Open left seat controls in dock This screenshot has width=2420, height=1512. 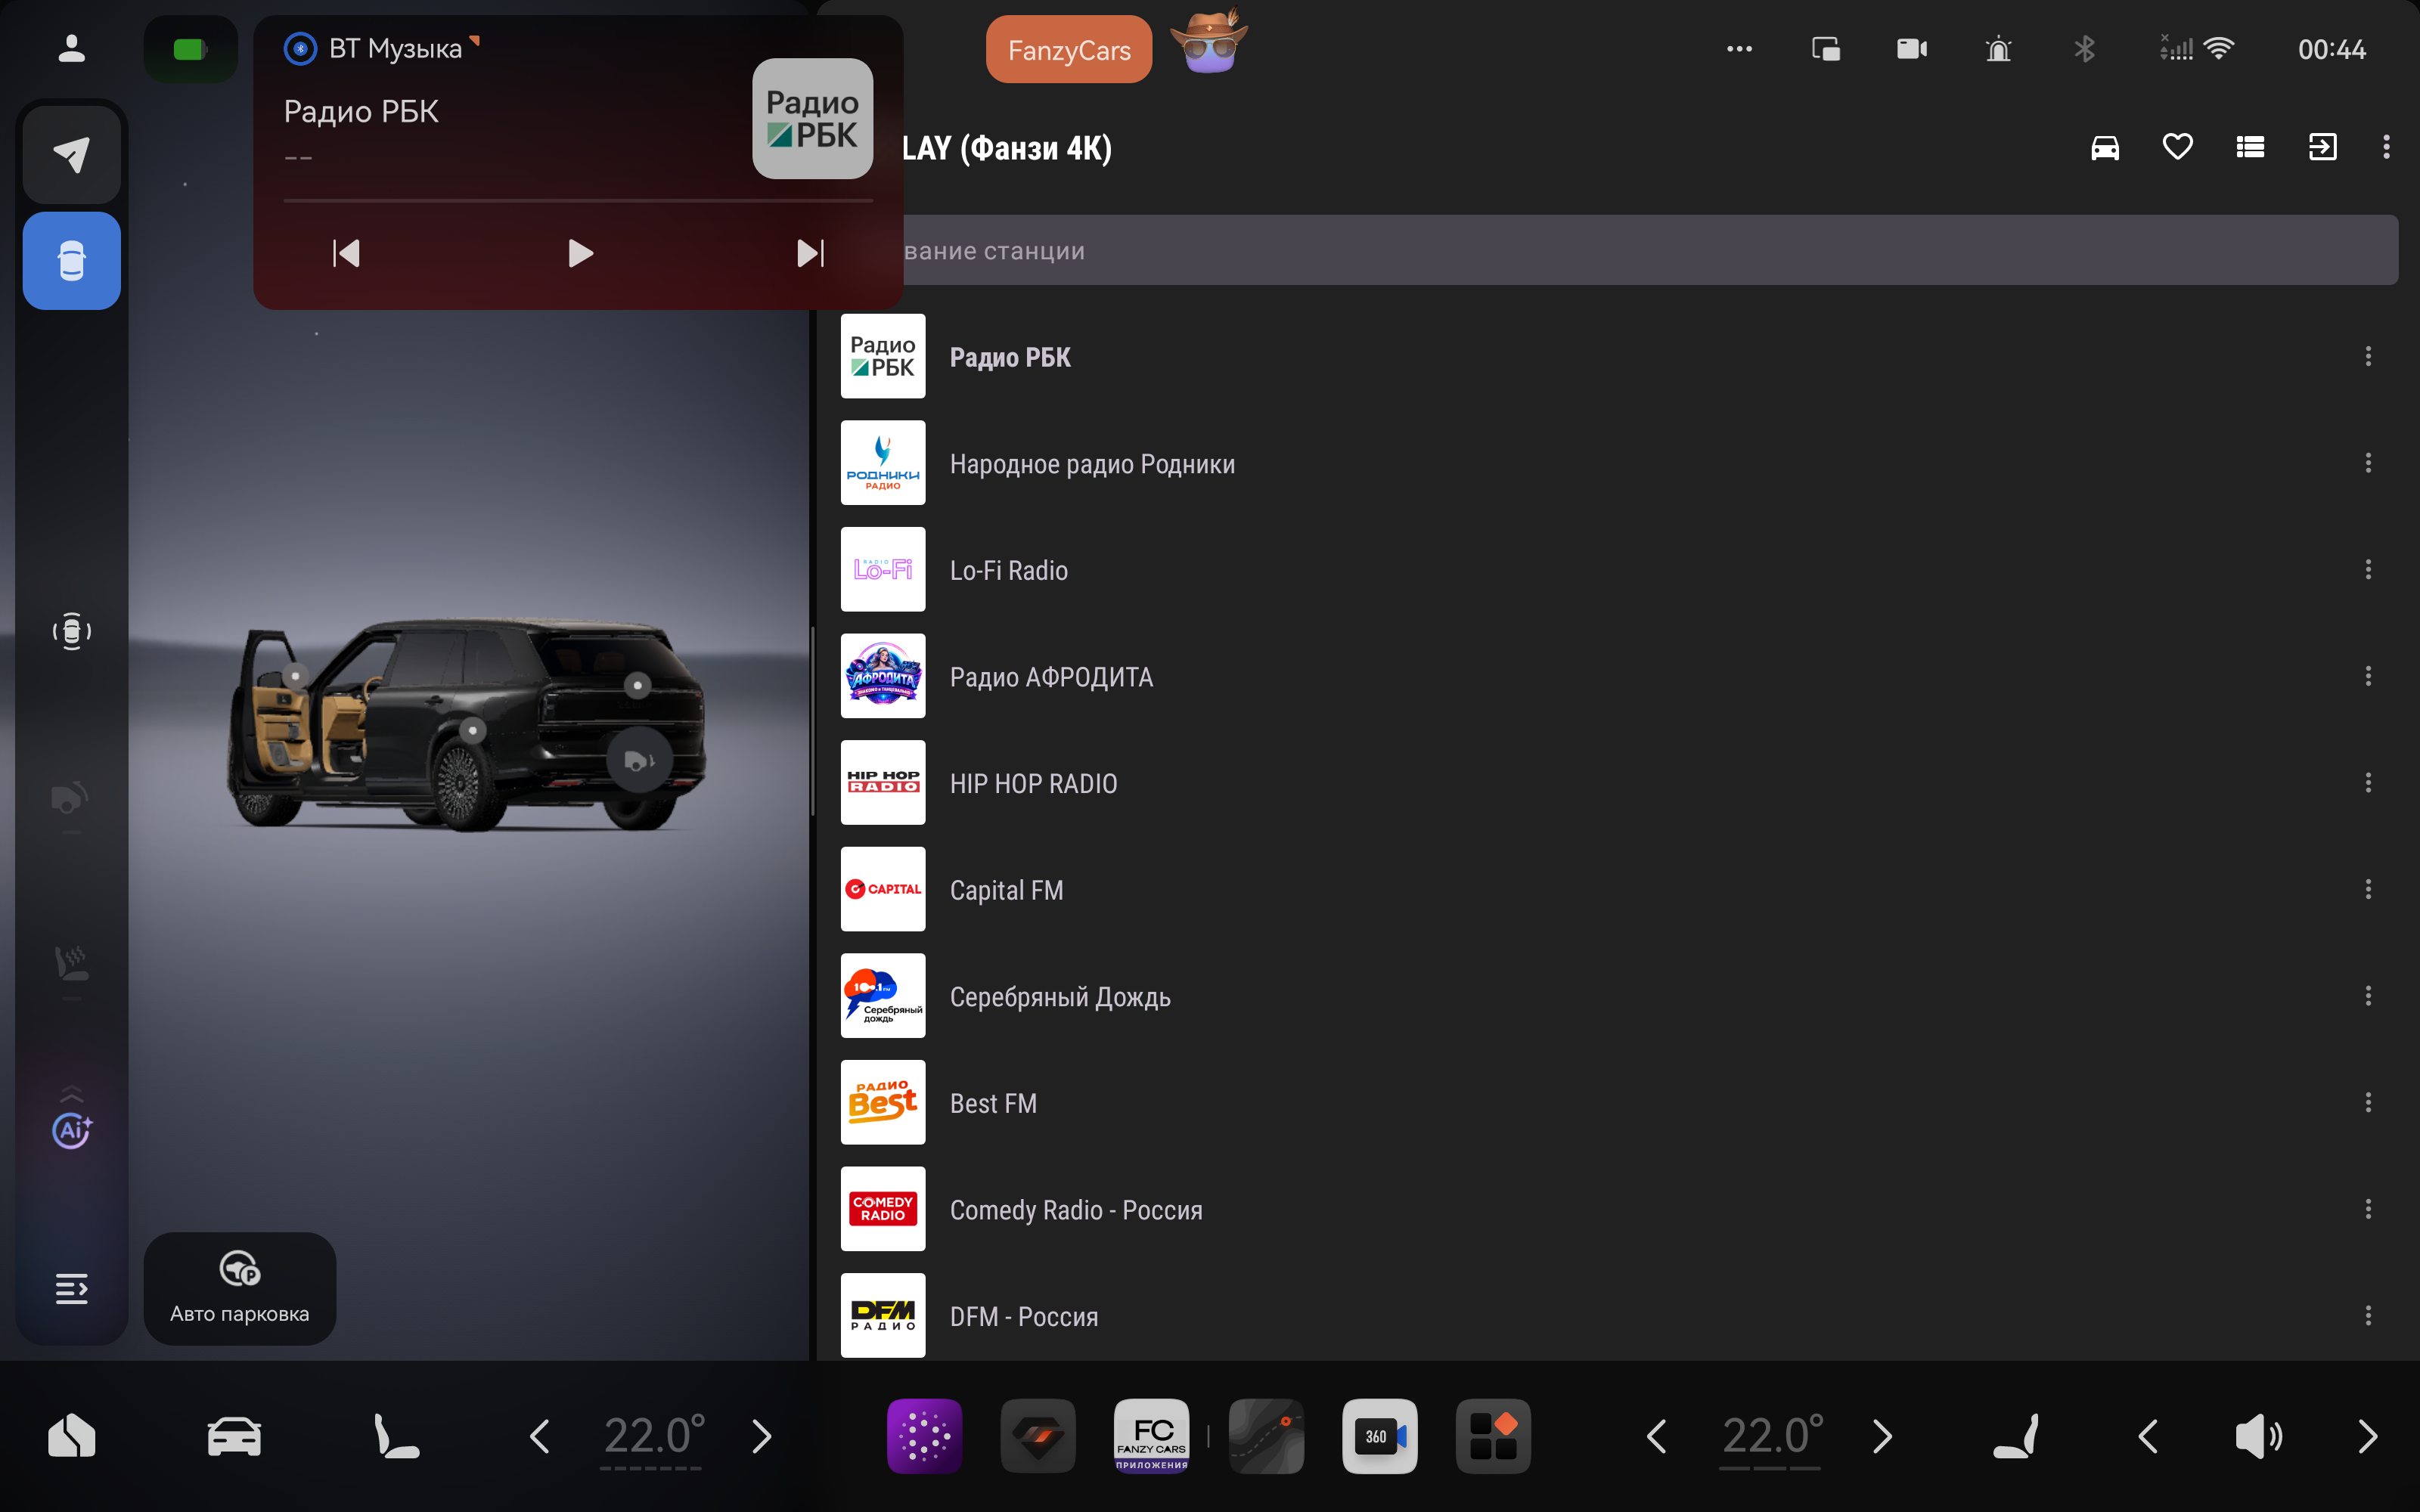[x=396, y=1436]
